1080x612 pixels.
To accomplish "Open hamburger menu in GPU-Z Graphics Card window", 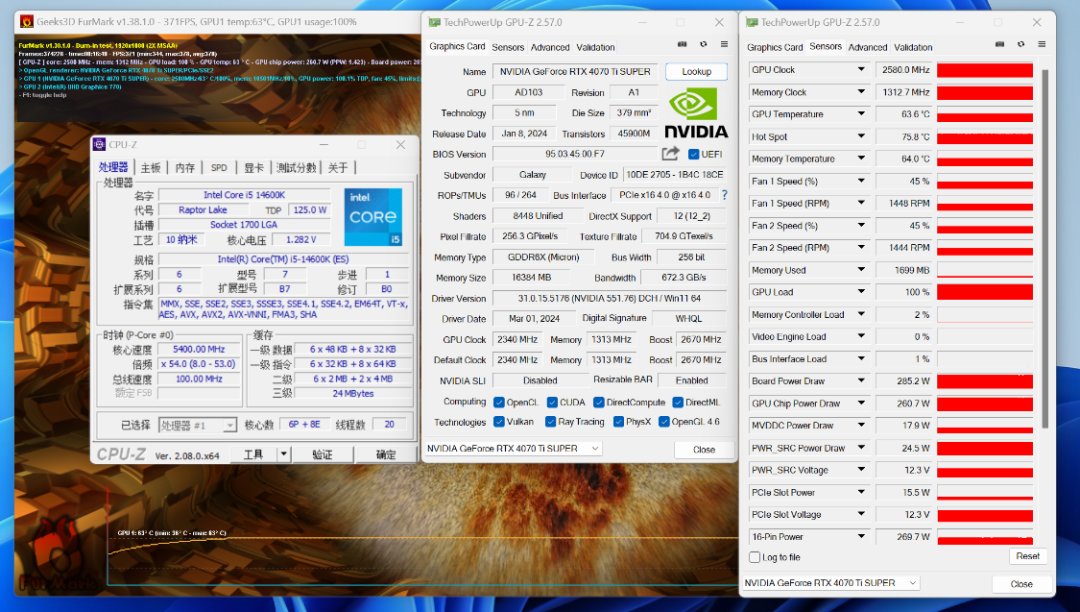I will (x=724, y=44).
